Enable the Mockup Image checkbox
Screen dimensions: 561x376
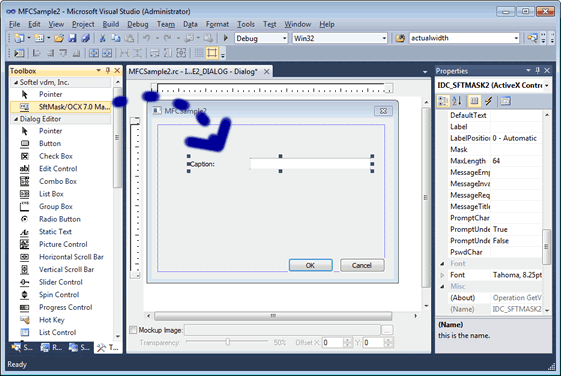click(133, 330)
